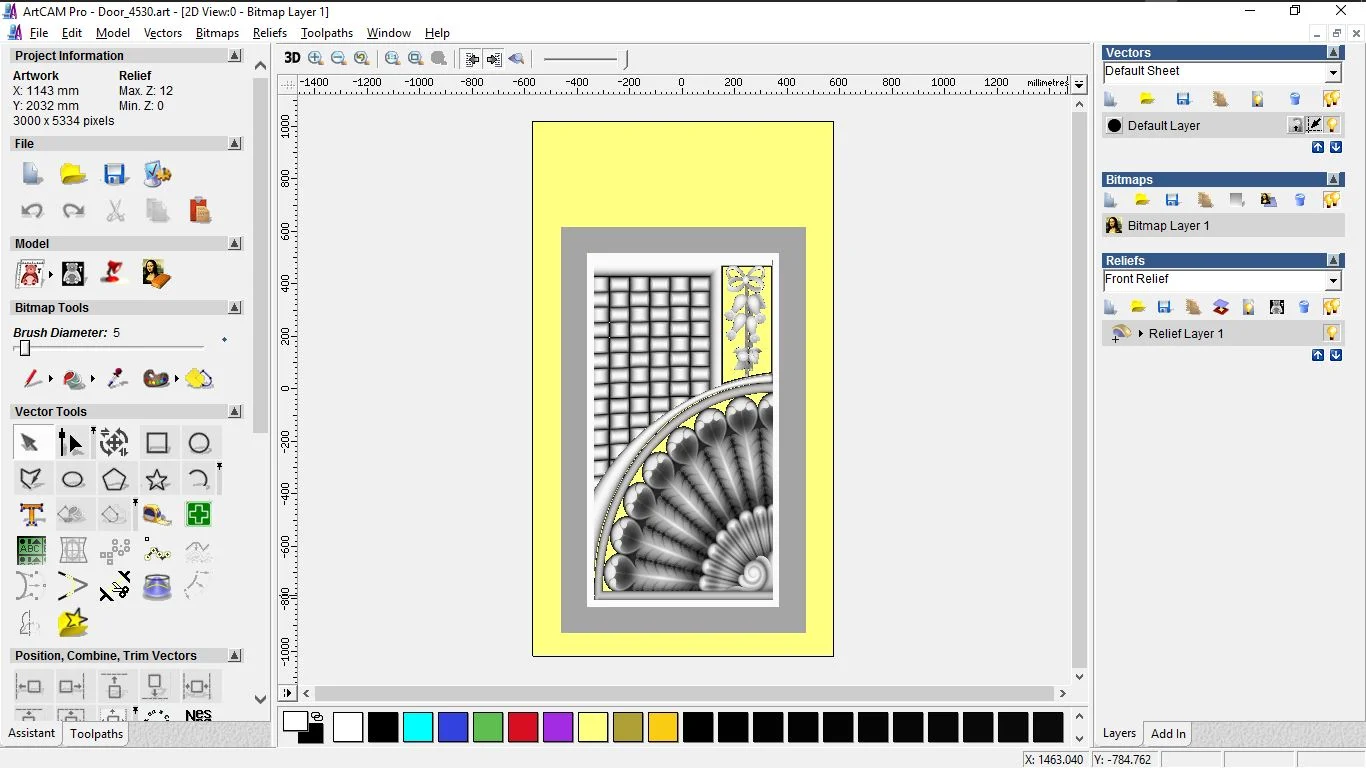
Task: Toggle visibility bulb for Relief Layer 1
Action: point(1331,333)
